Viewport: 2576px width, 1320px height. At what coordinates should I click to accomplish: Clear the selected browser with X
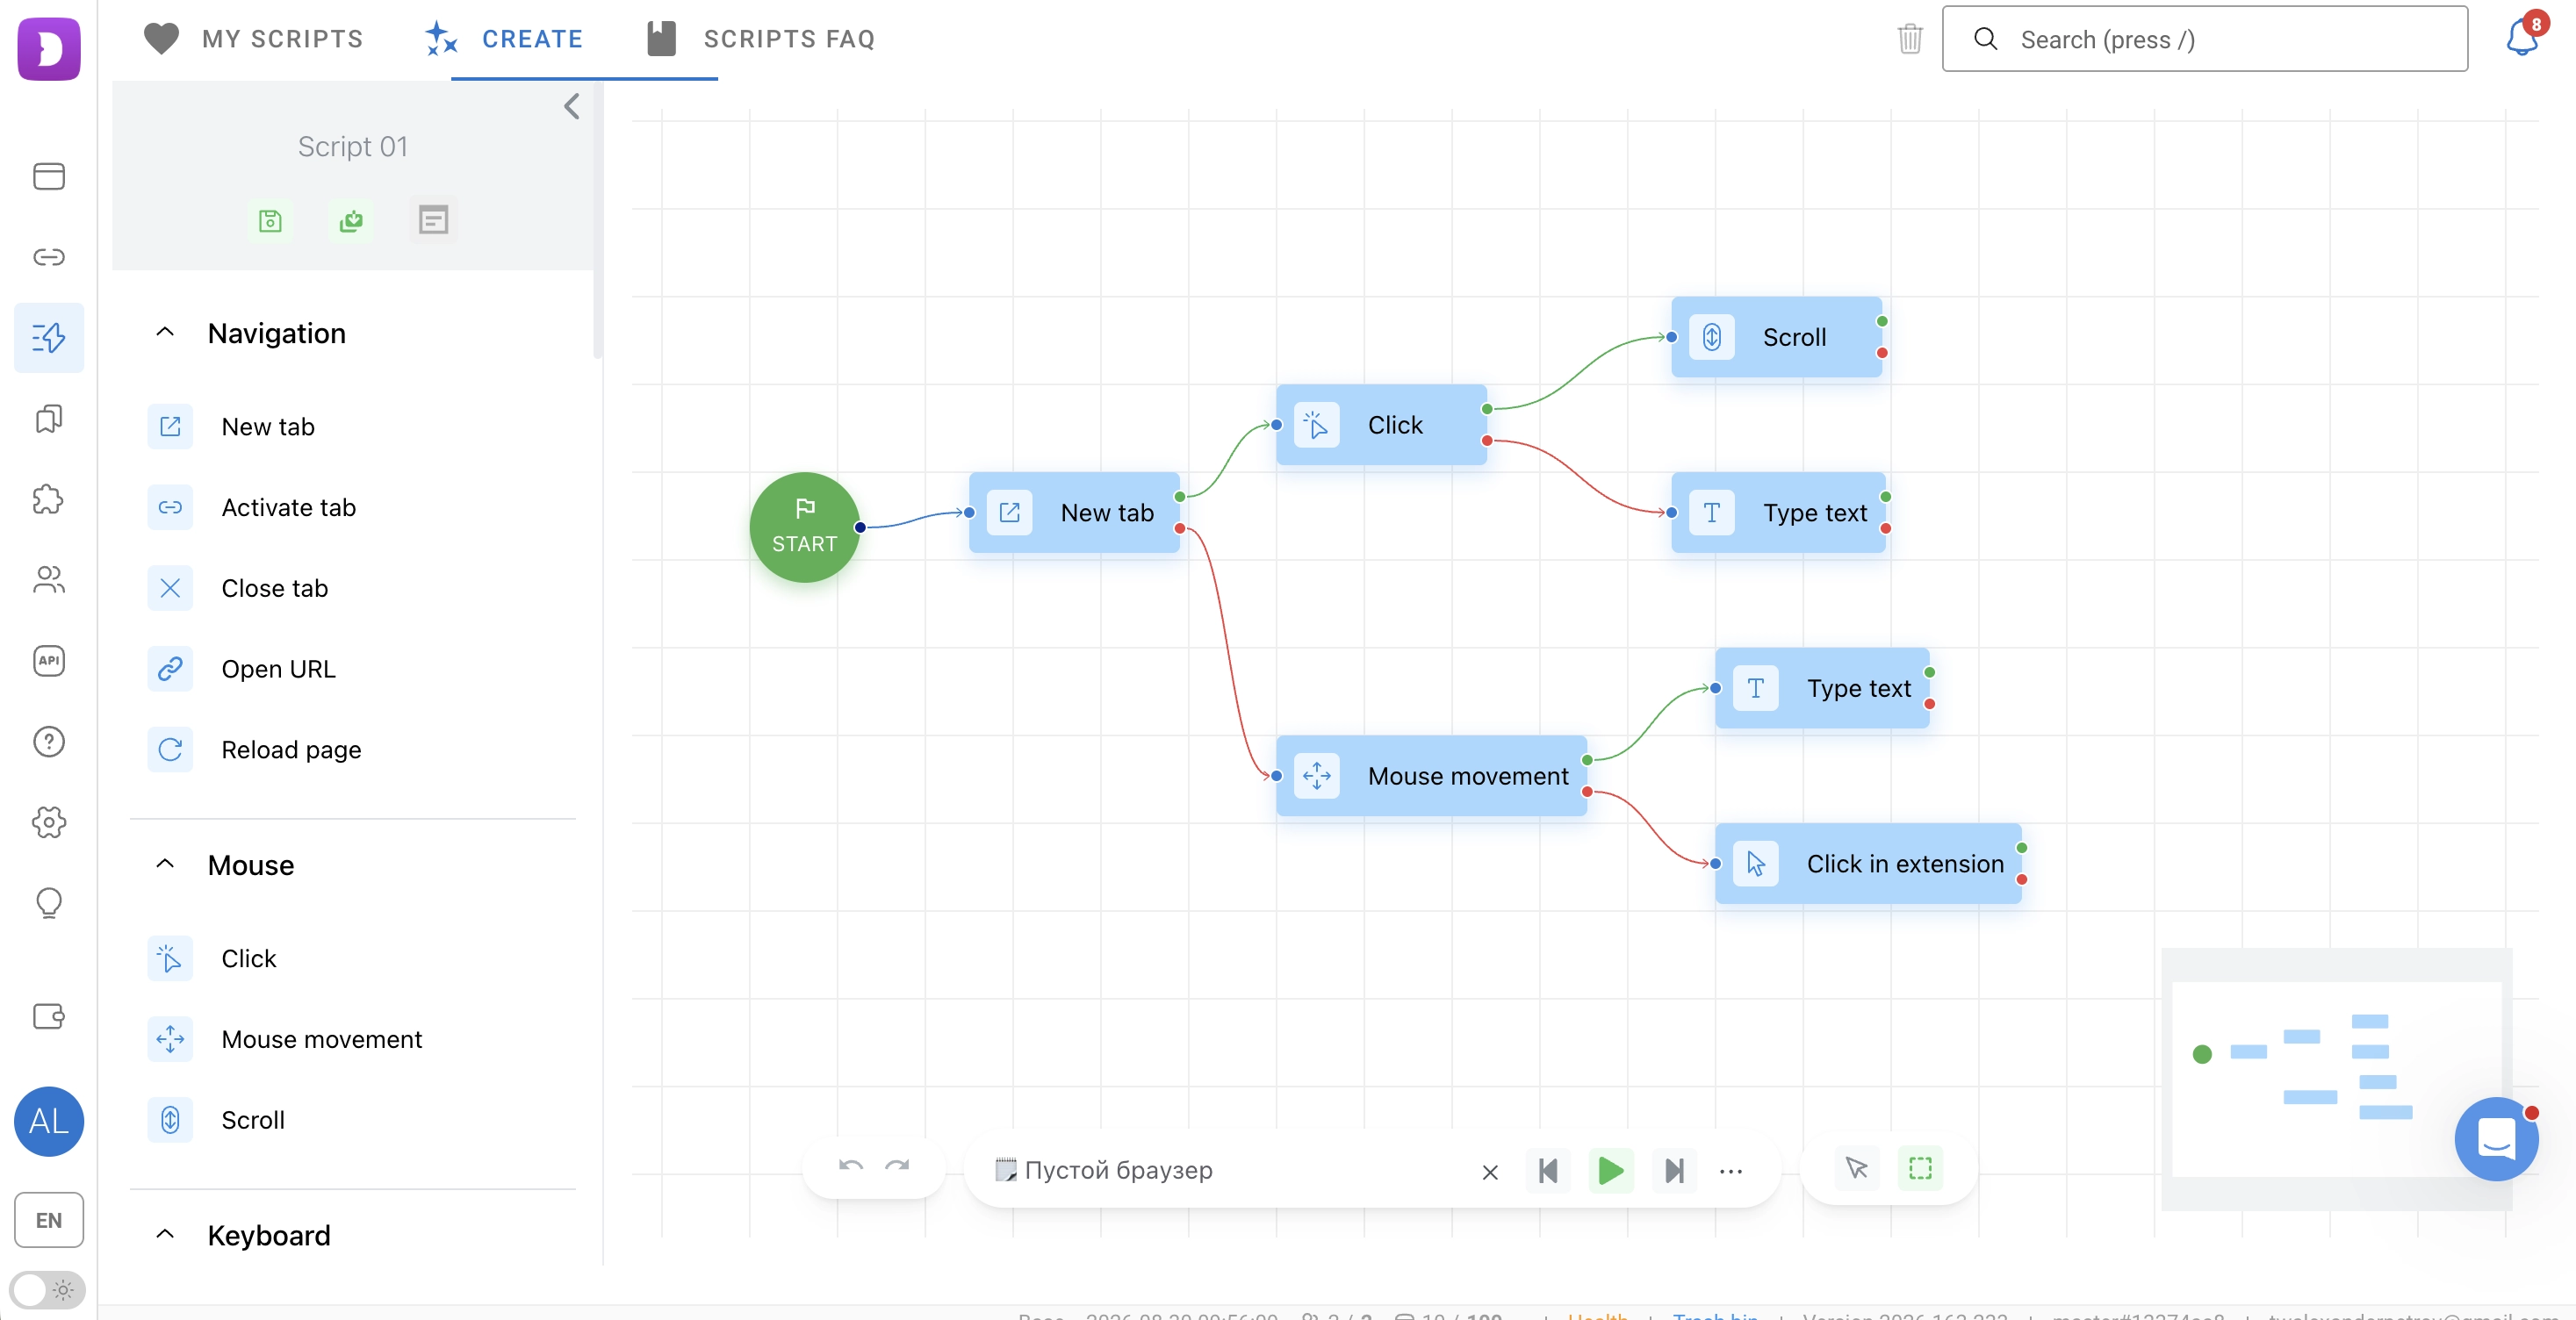pos(1490,1172)
